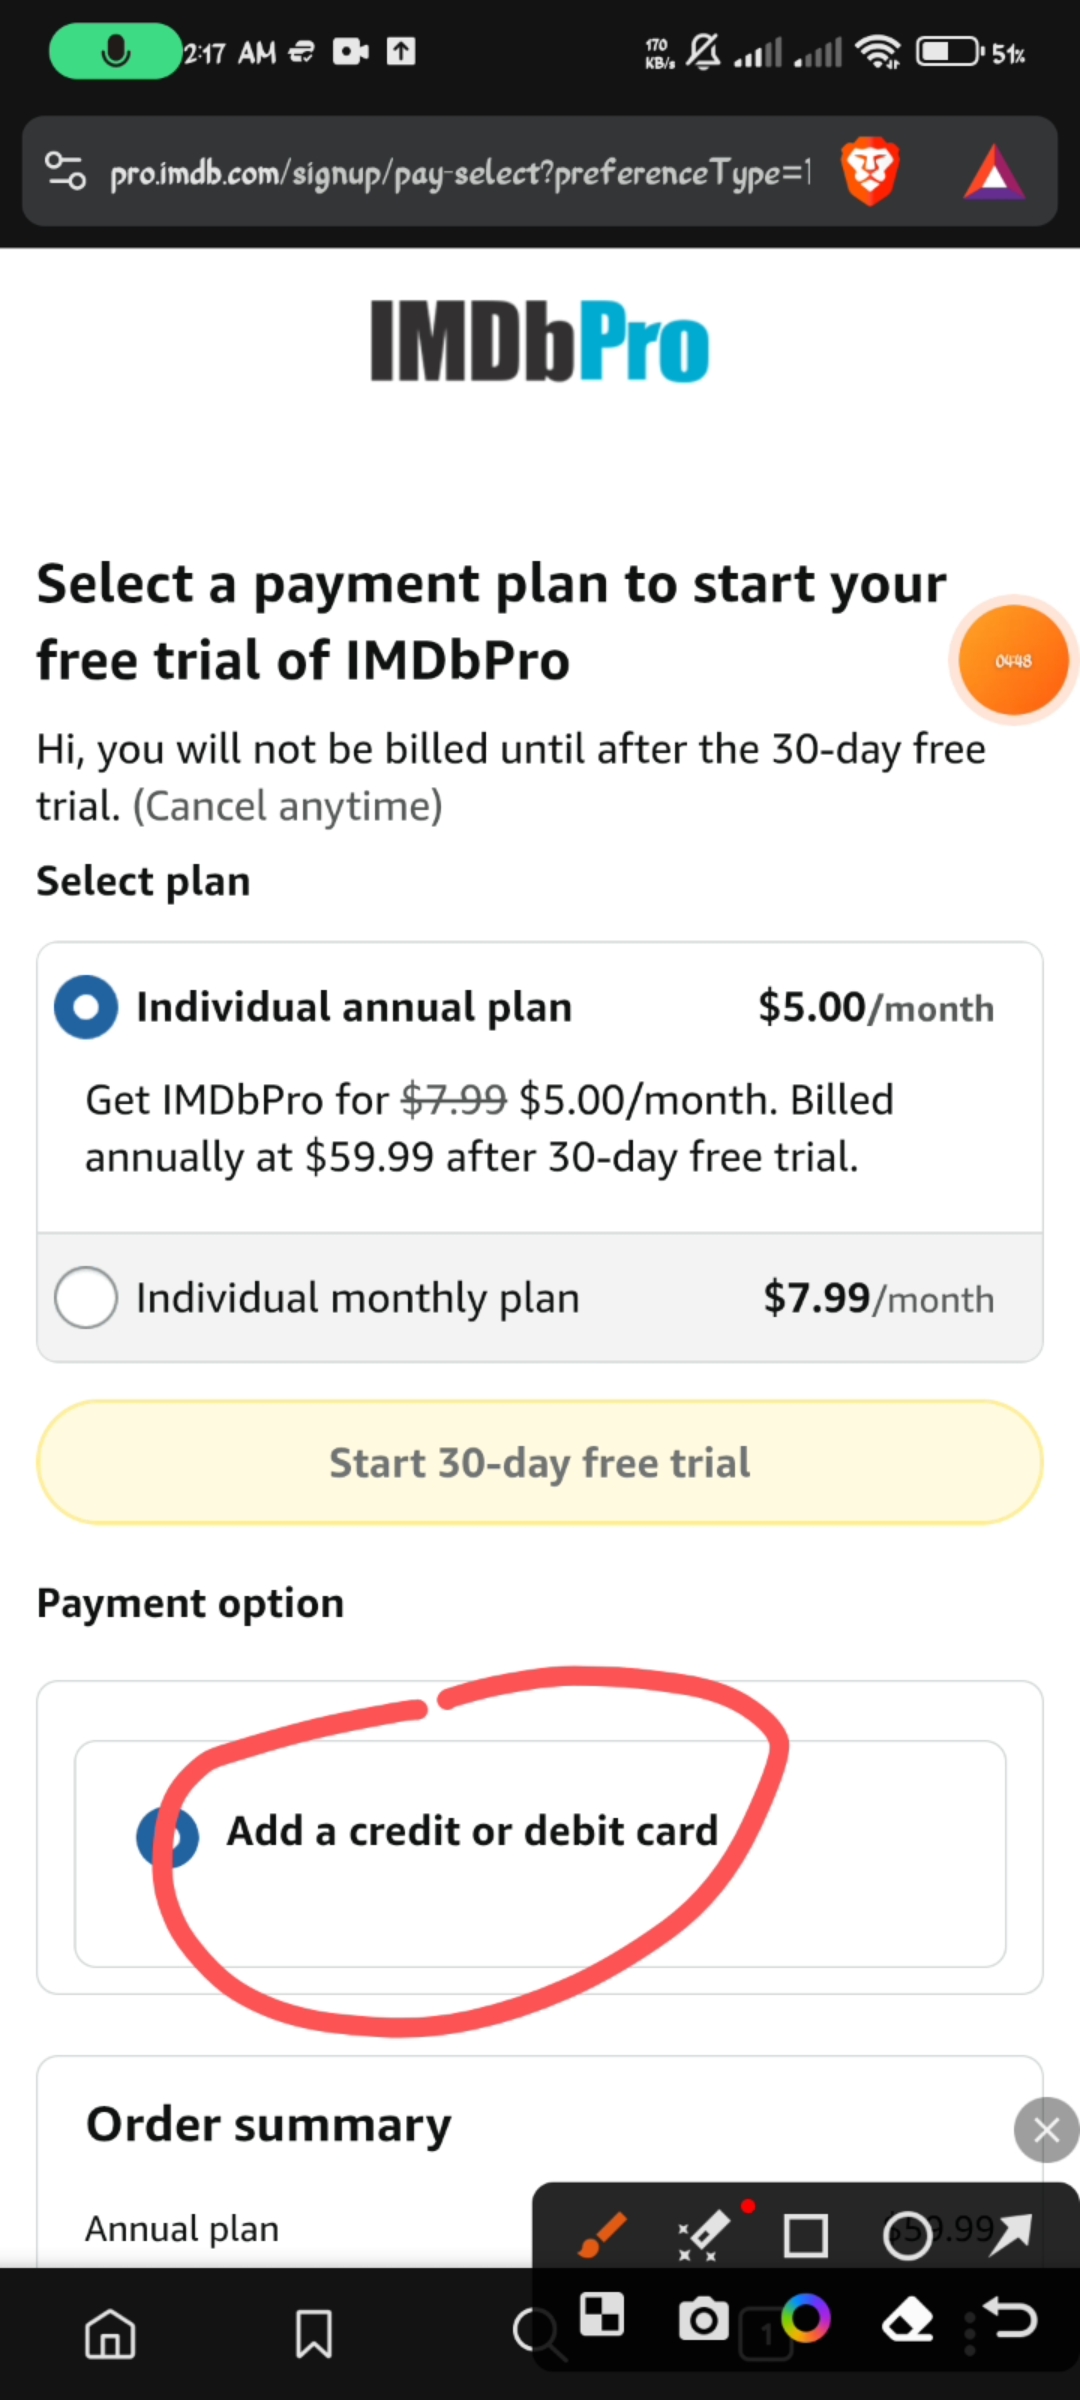The image size is (1080, 2400).
Task: Open site settings icon in address bar
Action: click(66, 172)
